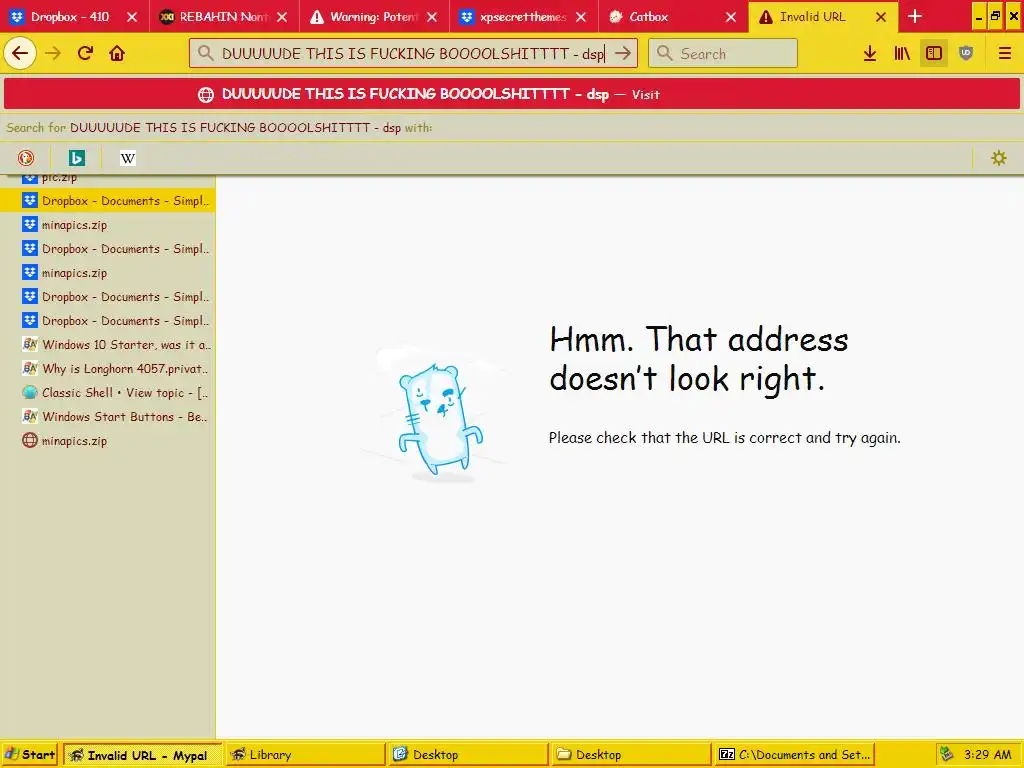This screenshot has height=768, width=1024.
Task: Close the Catbox tab
Action: coord(731,17)
